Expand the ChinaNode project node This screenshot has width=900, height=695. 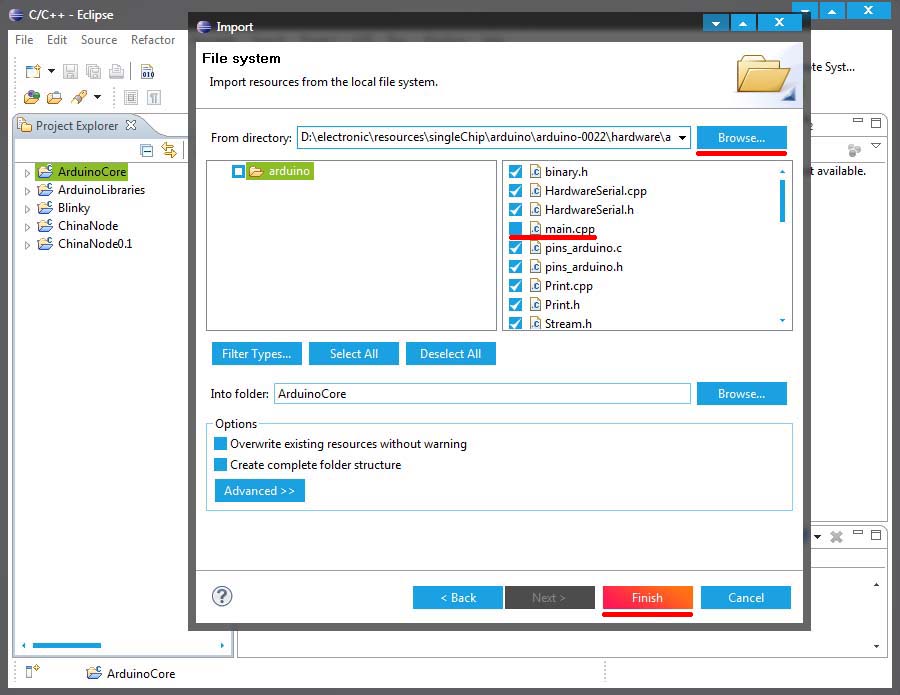coord(27,227)
